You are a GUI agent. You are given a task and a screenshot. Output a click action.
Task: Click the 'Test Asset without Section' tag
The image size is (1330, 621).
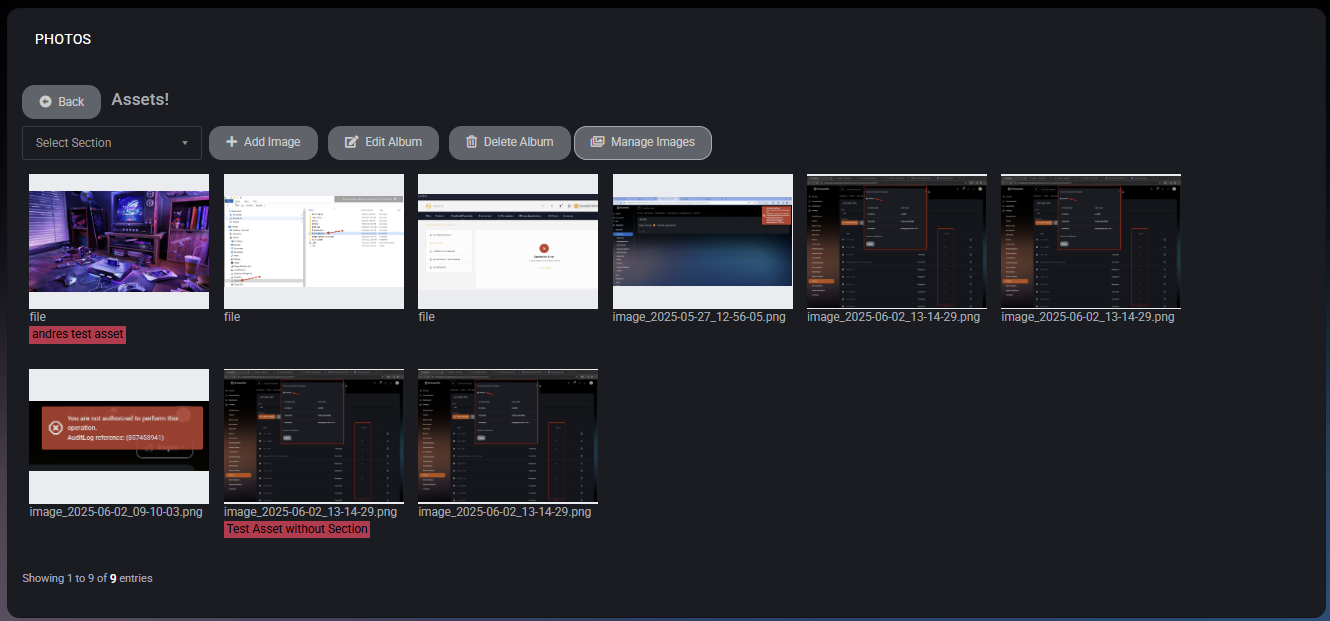297,529
